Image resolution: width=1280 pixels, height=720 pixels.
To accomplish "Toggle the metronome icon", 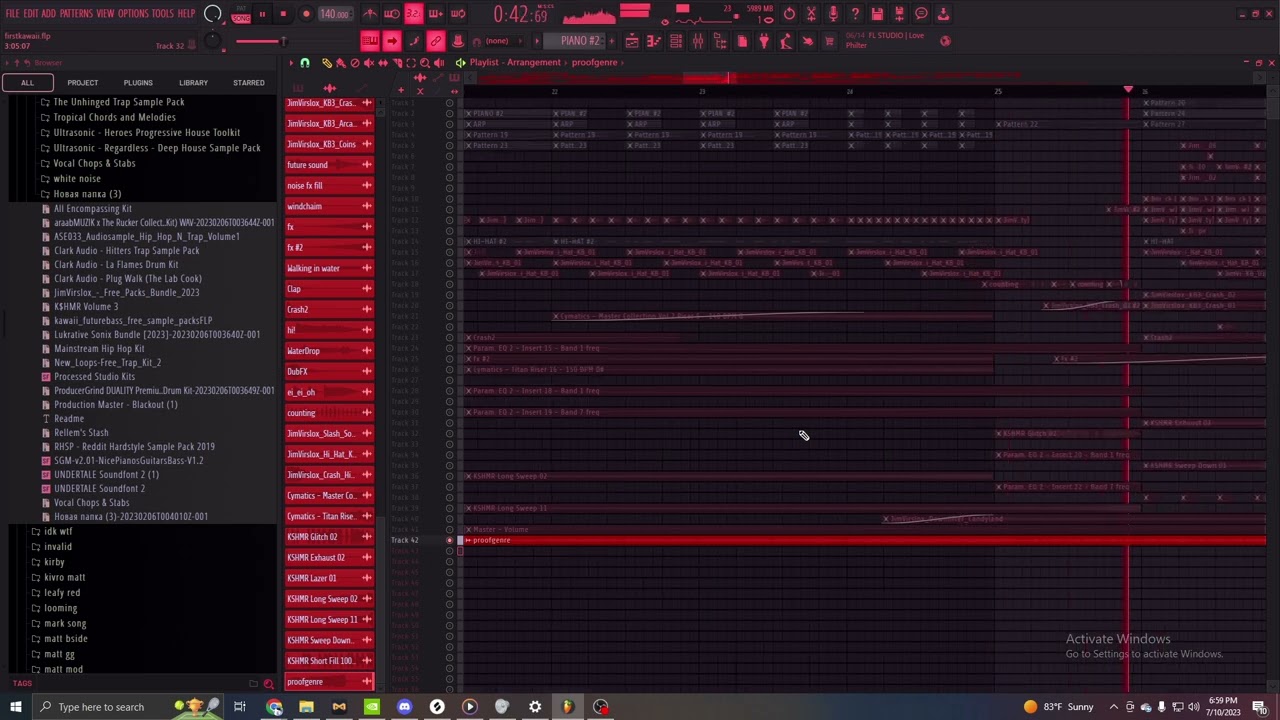I will pyautogui.click(x=370, y=14).
